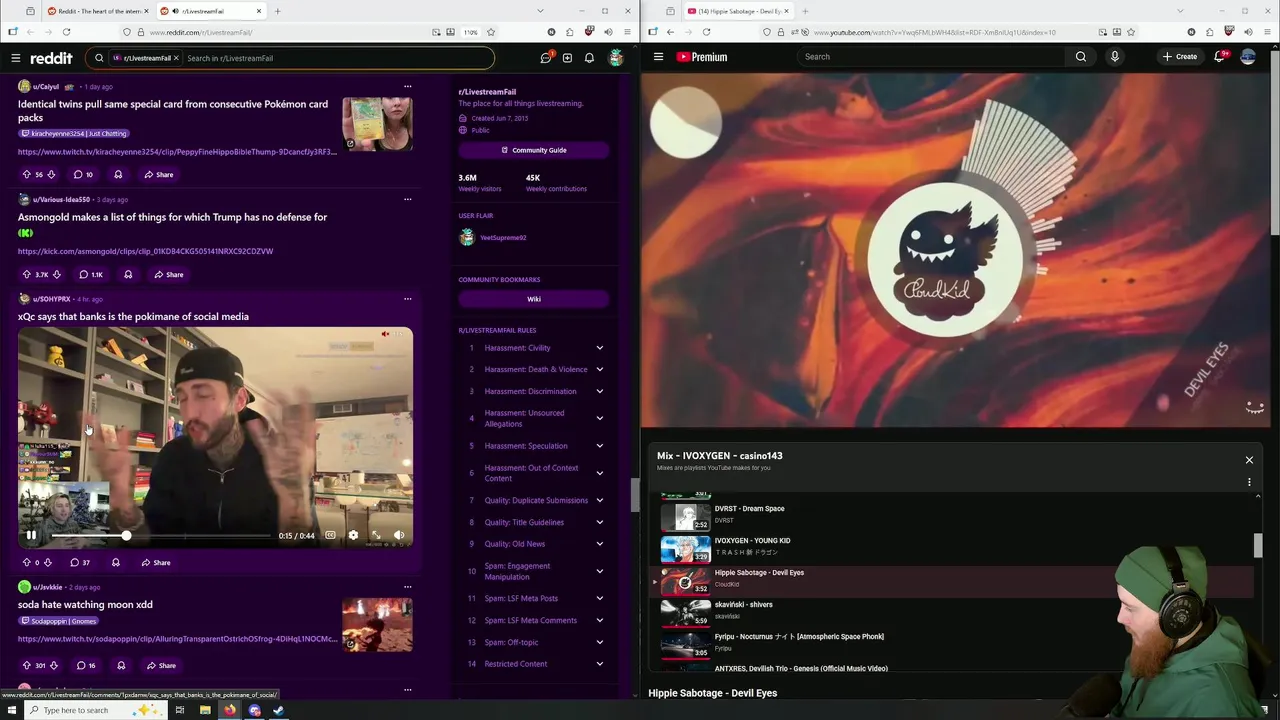Open Firefox from the Windows taskbar

point(229,710)
